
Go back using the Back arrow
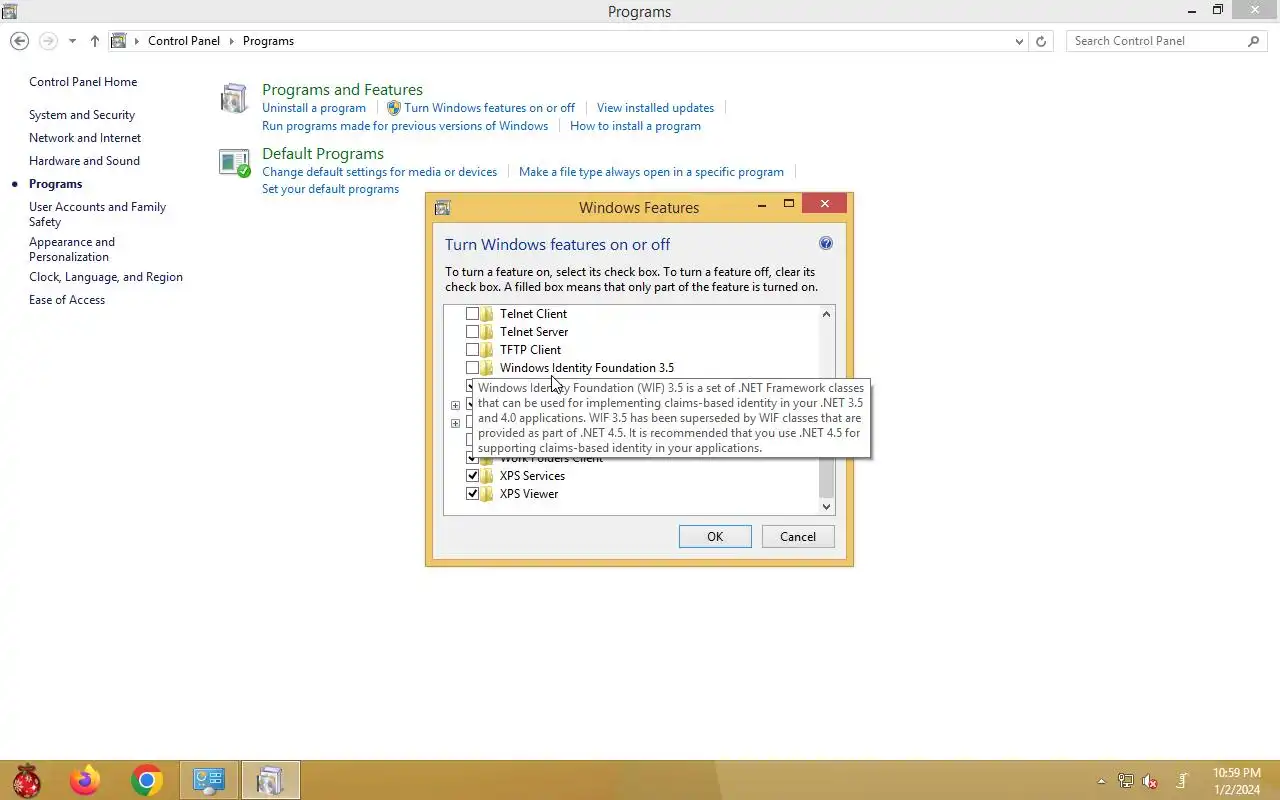coord(19,41)
